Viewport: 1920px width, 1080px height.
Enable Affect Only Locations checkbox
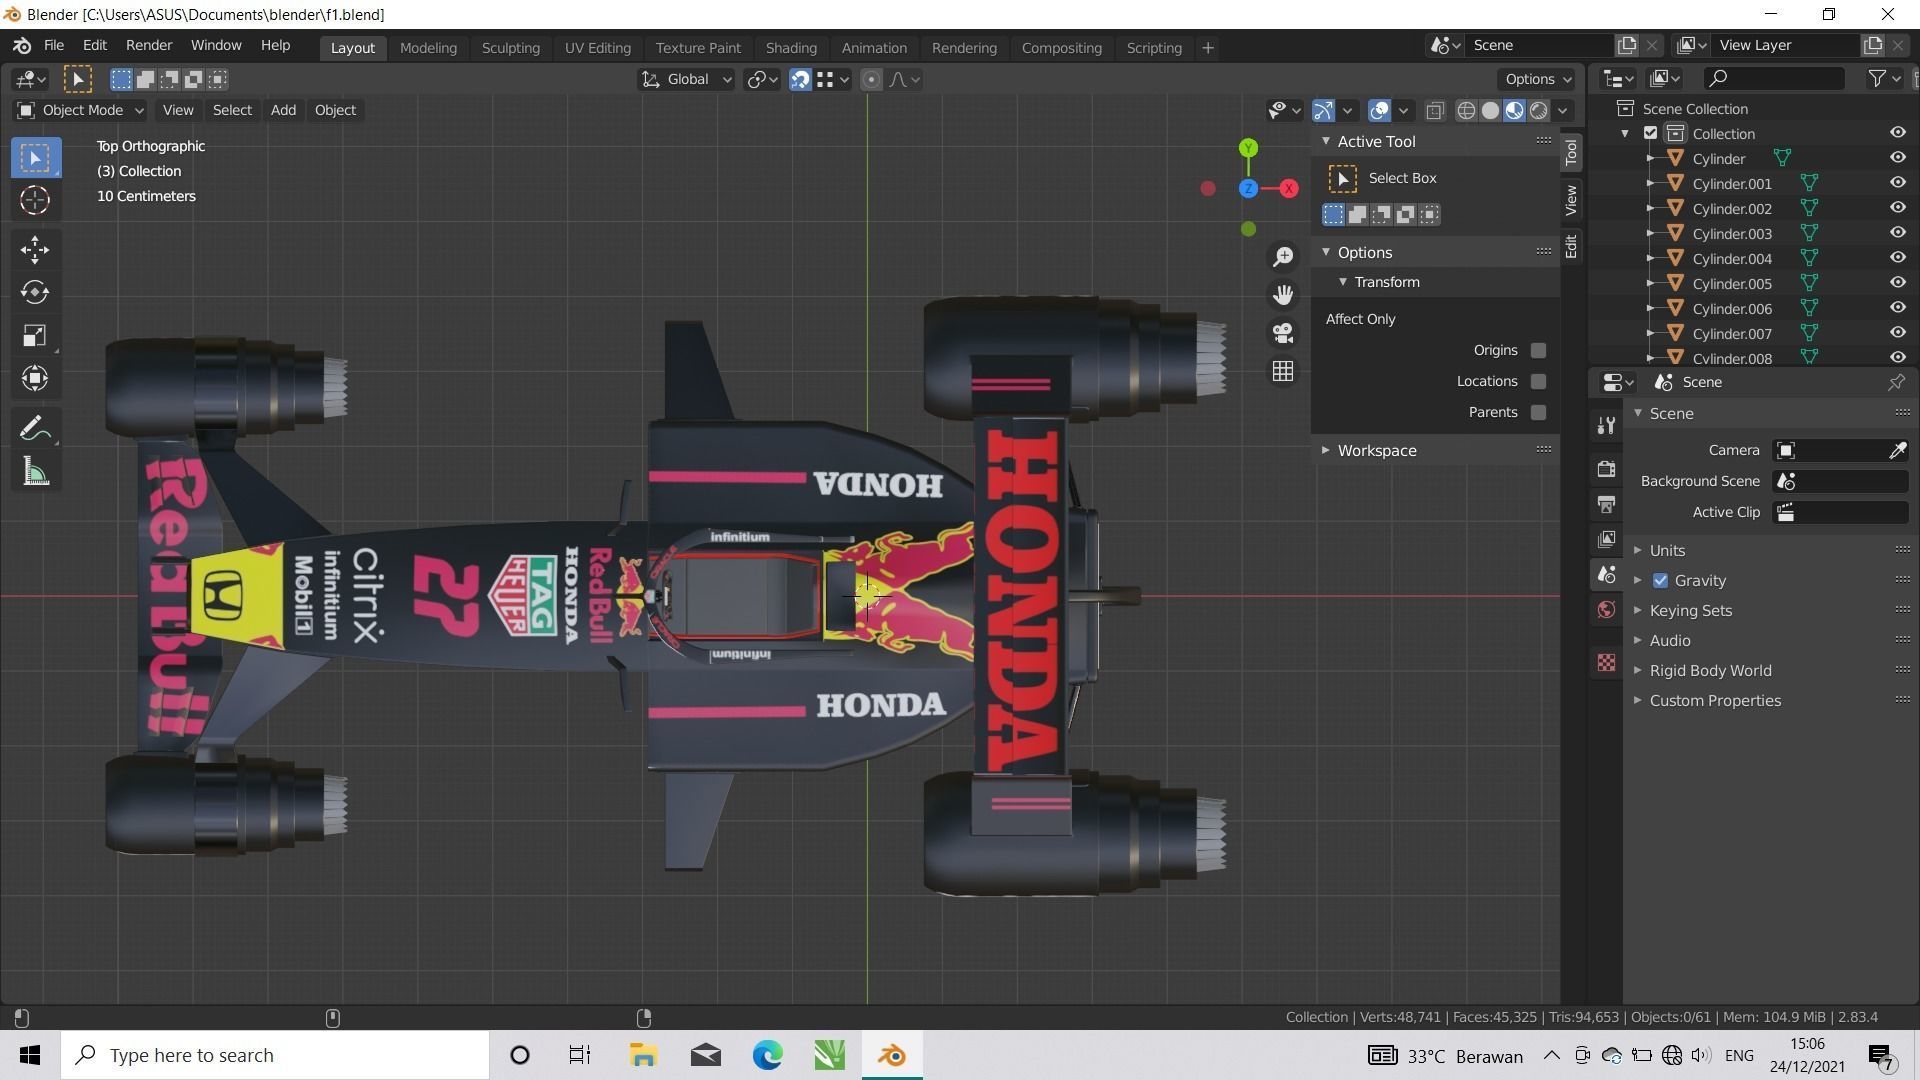coord(1538,382)
